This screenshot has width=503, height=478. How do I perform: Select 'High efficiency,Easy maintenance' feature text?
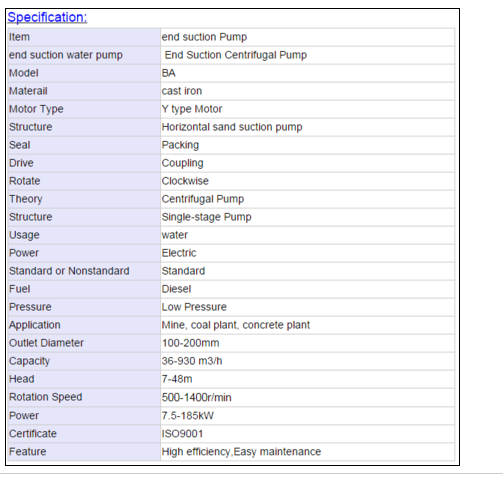(241, 452)
